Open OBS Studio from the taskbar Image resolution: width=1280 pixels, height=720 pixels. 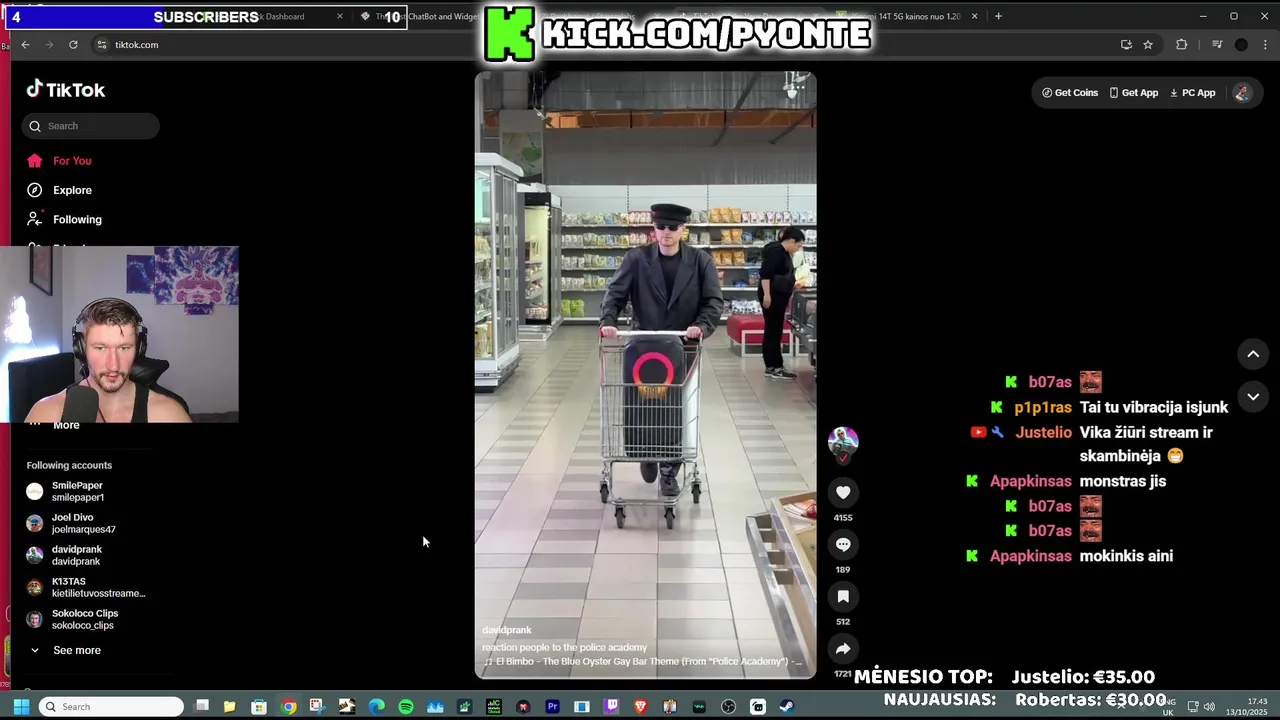(728, 707)
